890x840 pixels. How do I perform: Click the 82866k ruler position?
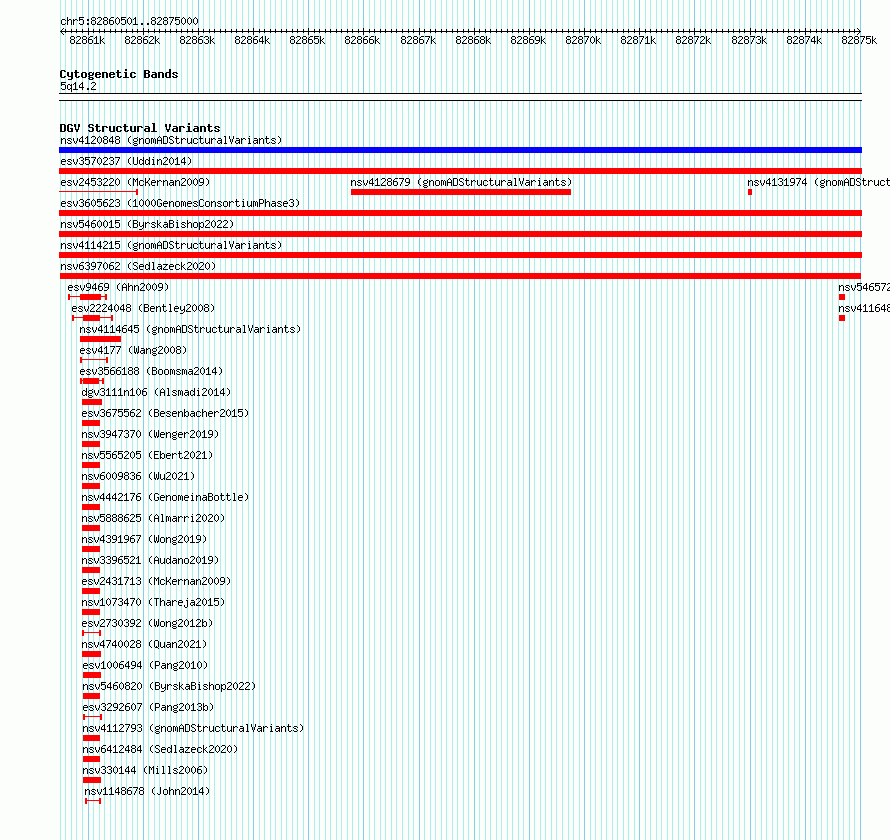[362, 40]
